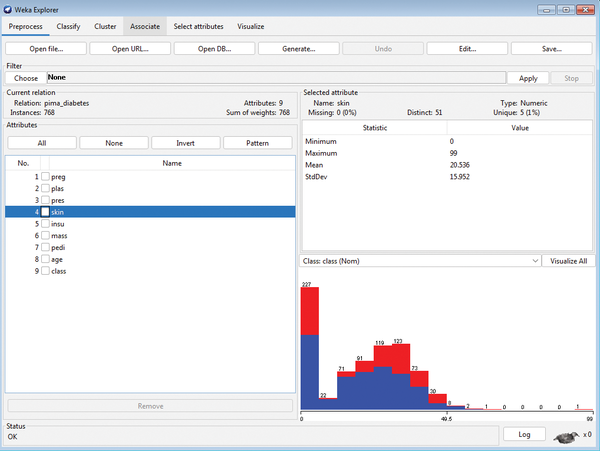Click the Weka Explorer title bar logo
The image size is (600, 451).
tap(8, 10)
